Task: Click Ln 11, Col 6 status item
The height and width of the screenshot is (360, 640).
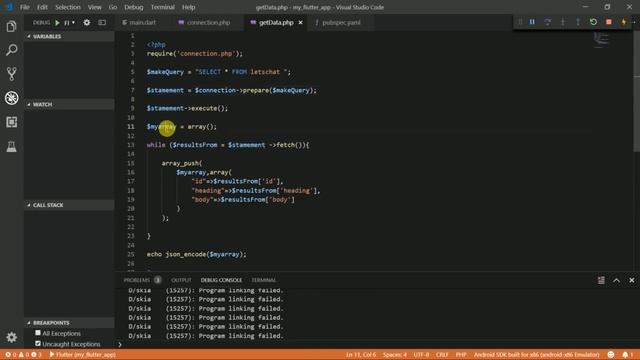Action: [x=361, y=354]
